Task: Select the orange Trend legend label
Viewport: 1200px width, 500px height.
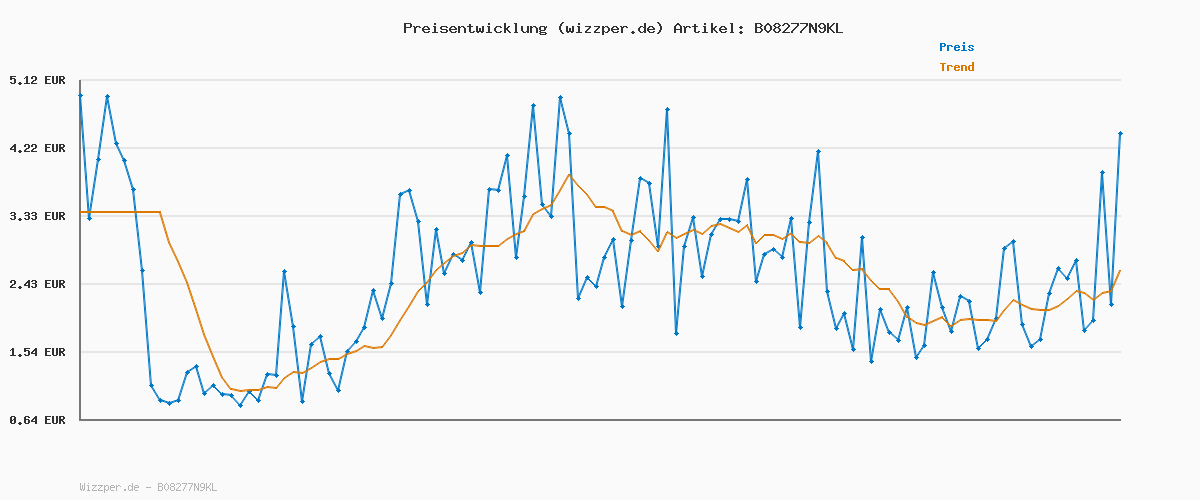Action: [x=956, y=67]
